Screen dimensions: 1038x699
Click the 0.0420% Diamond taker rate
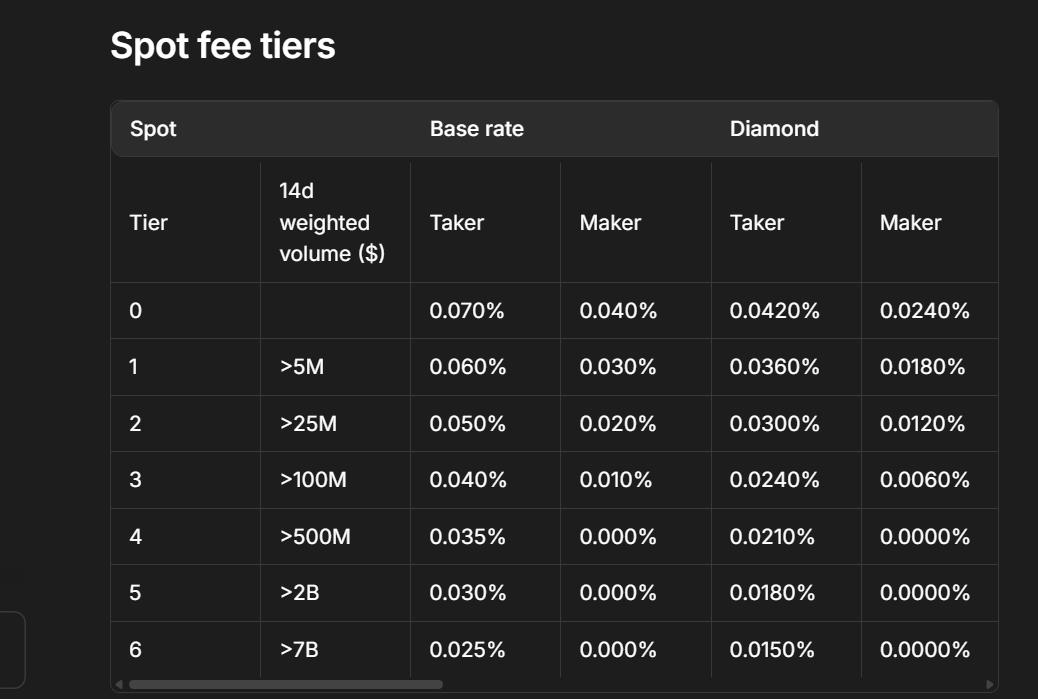click(x=774, y=311)
